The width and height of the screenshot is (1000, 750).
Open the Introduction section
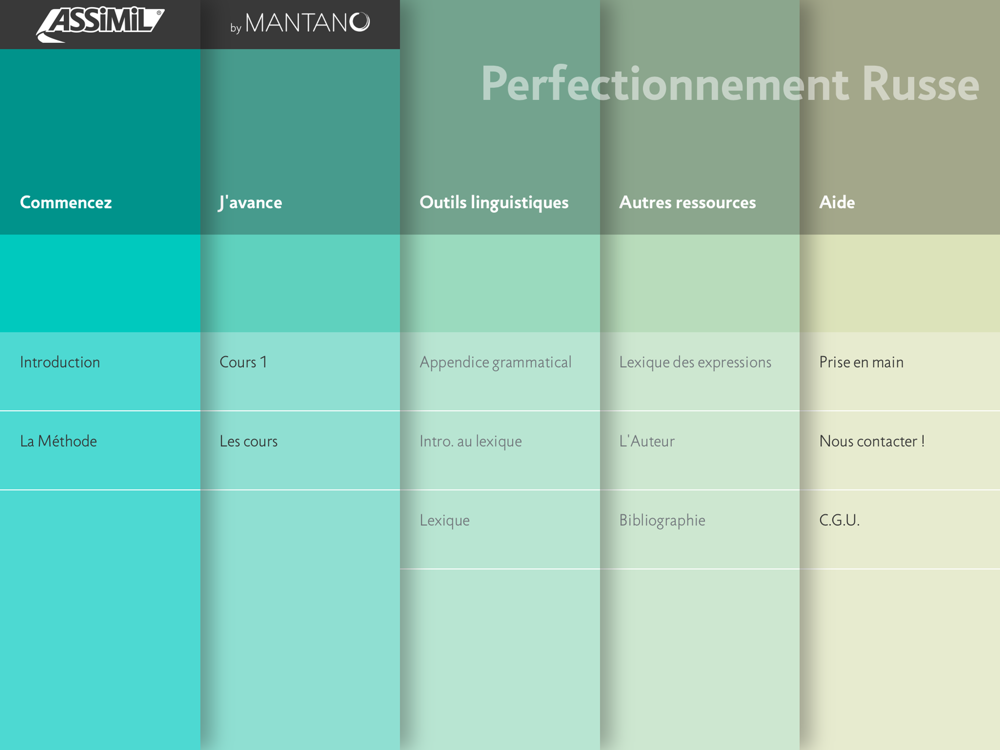coord(100,371)
